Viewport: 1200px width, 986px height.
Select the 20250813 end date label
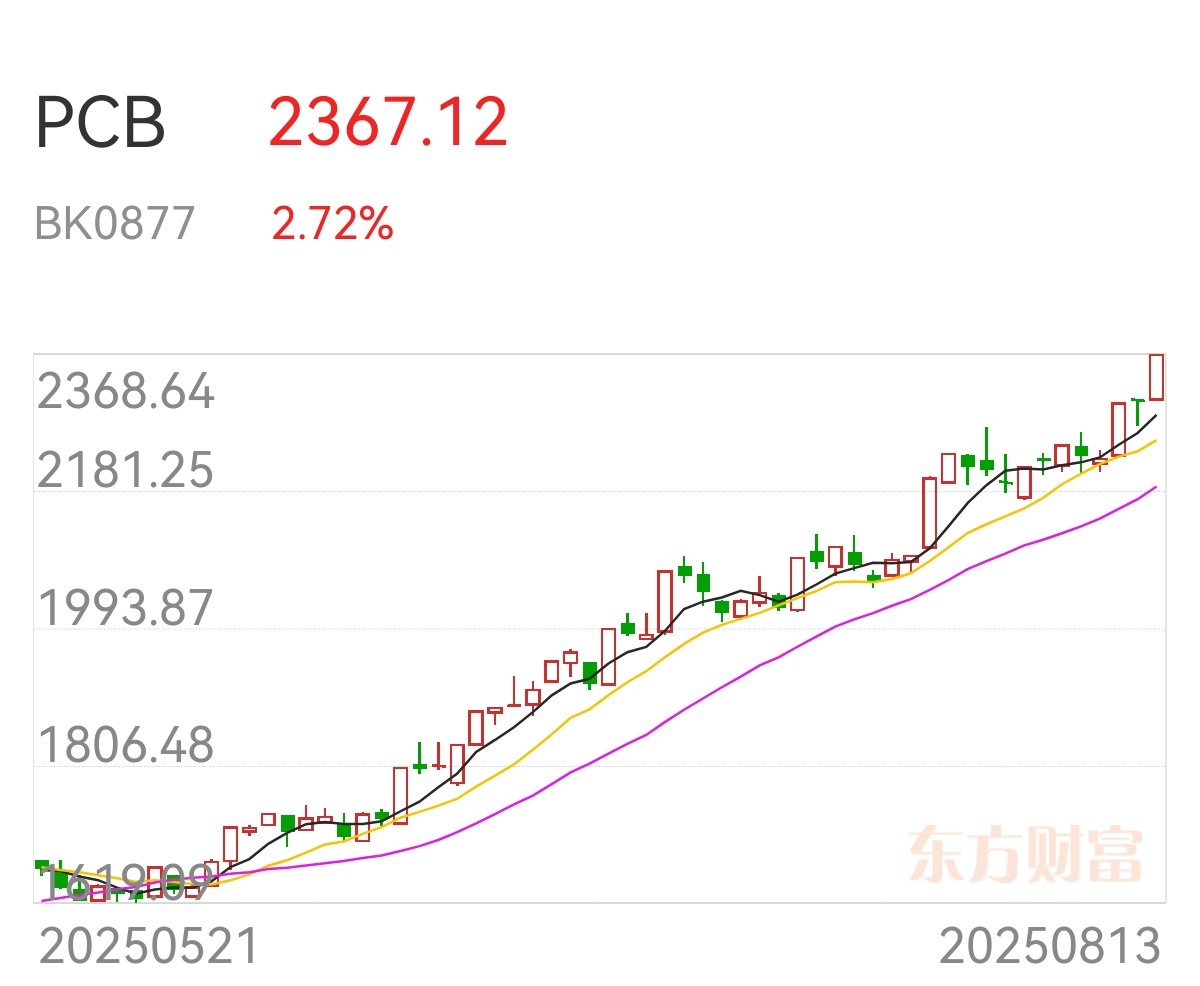(x=1050, y=946)
